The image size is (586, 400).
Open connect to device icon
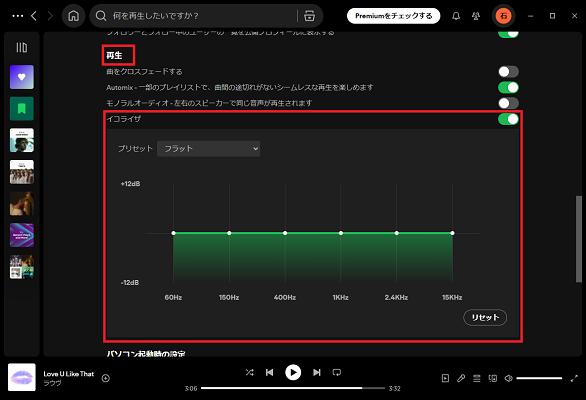(493, 378)
